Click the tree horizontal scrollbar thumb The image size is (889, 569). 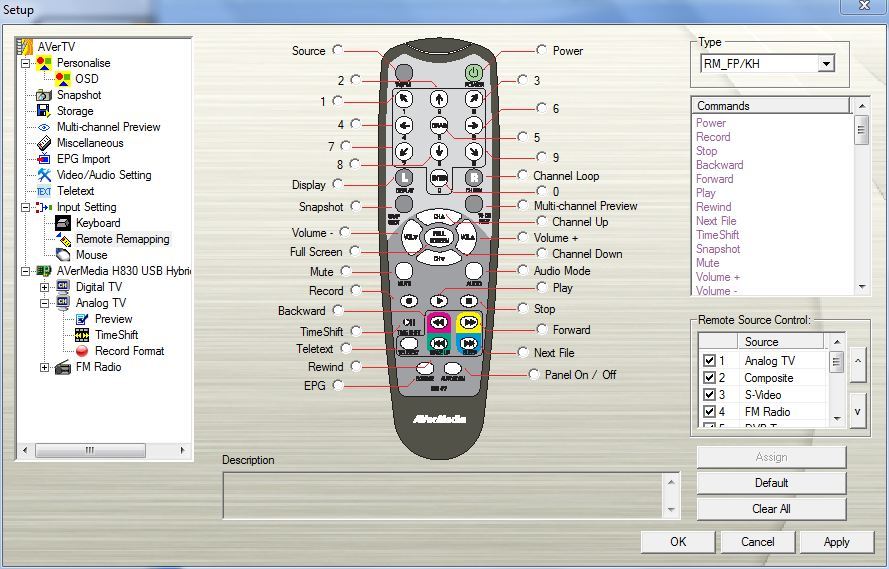click(x=90, y=450)
